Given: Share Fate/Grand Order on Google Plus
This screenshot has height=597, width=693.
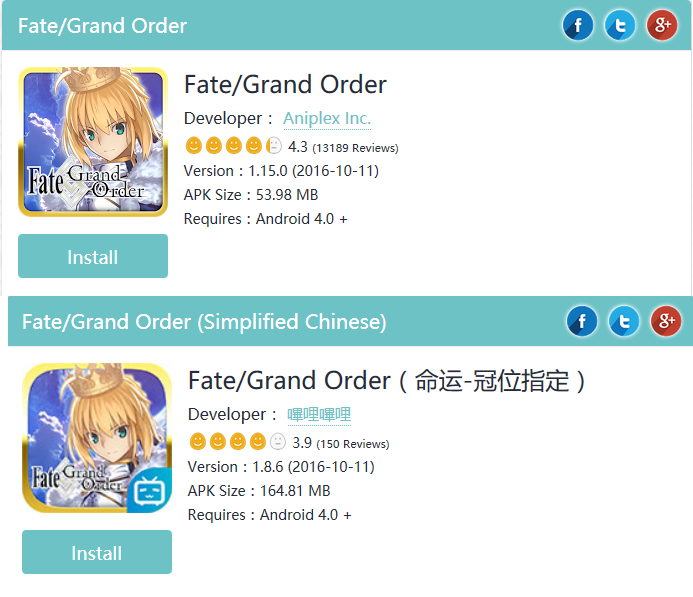Looking at the screenshot, I should tap(662, 25).
